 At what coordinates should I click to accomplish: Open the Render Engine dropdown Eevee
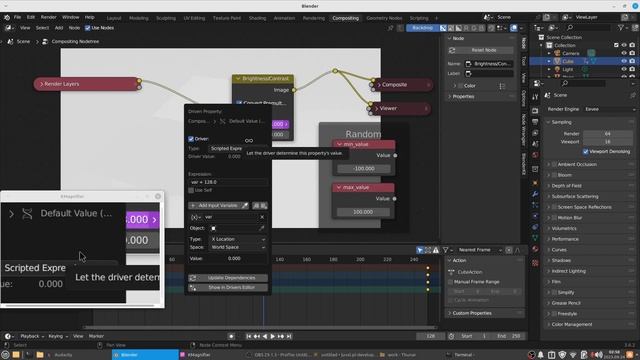pyautogui.click(x=609, y=109)
